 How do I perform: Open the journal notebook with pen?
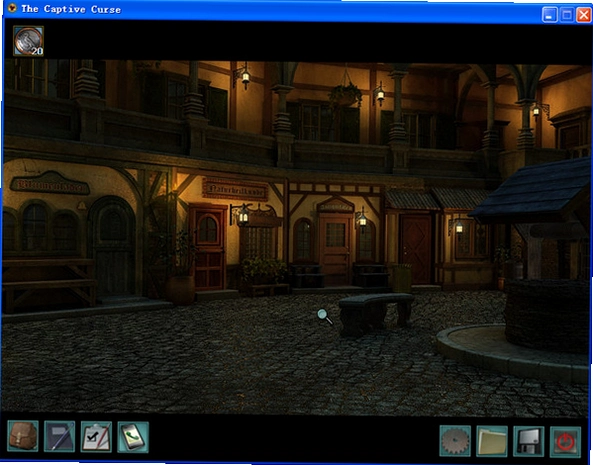pyautogui.click(x=59, y=437)
